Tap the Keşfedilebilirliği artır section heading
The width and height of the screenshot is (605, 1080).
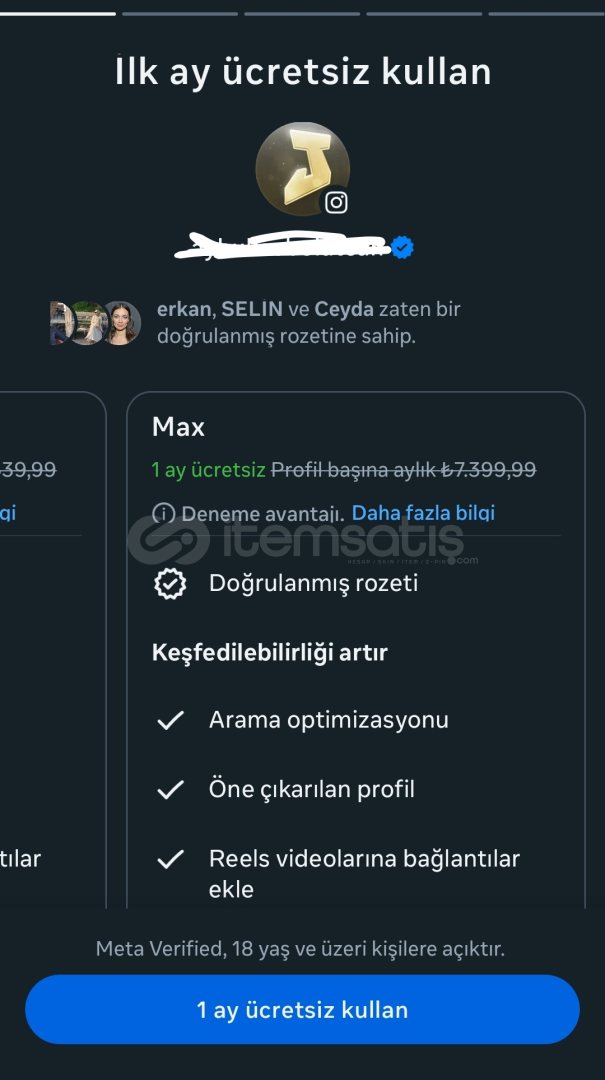269,653
